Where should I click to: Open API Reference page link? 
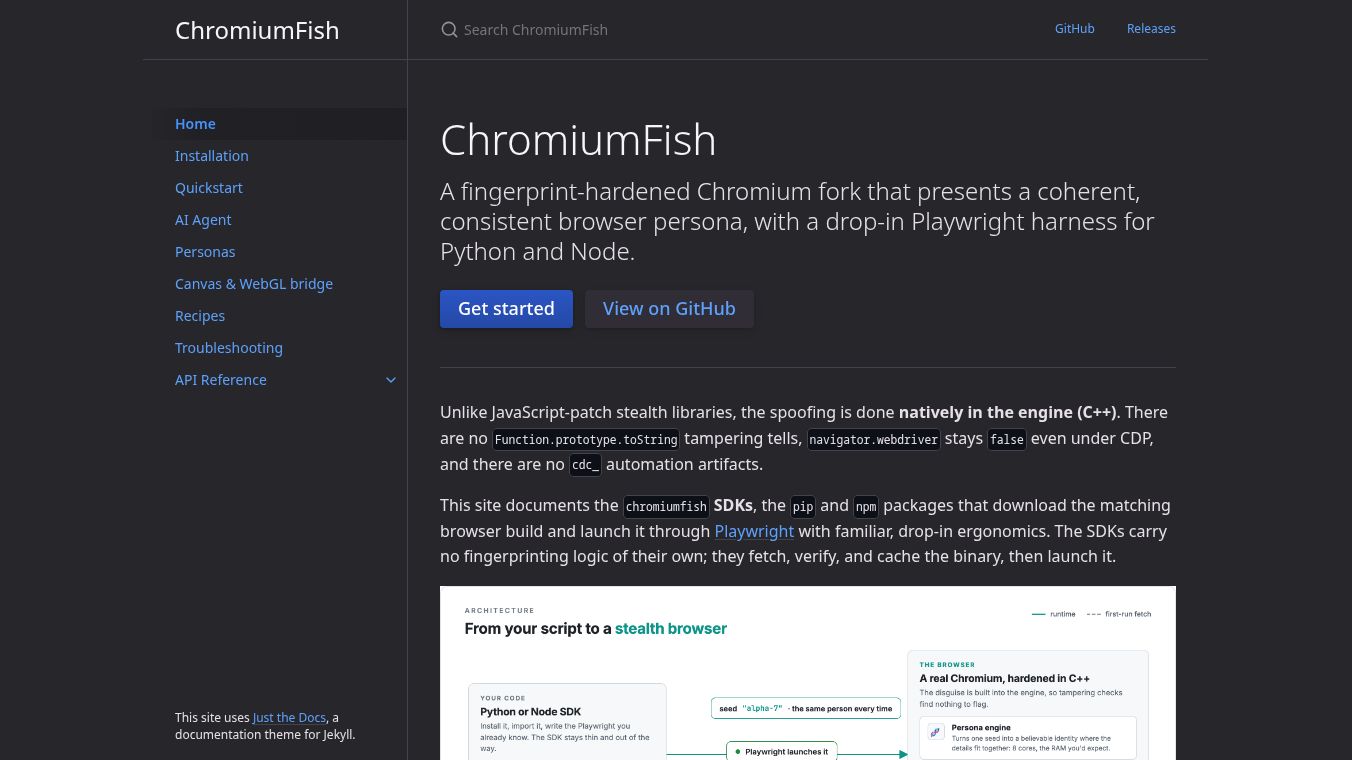click(x=221, y=380)
